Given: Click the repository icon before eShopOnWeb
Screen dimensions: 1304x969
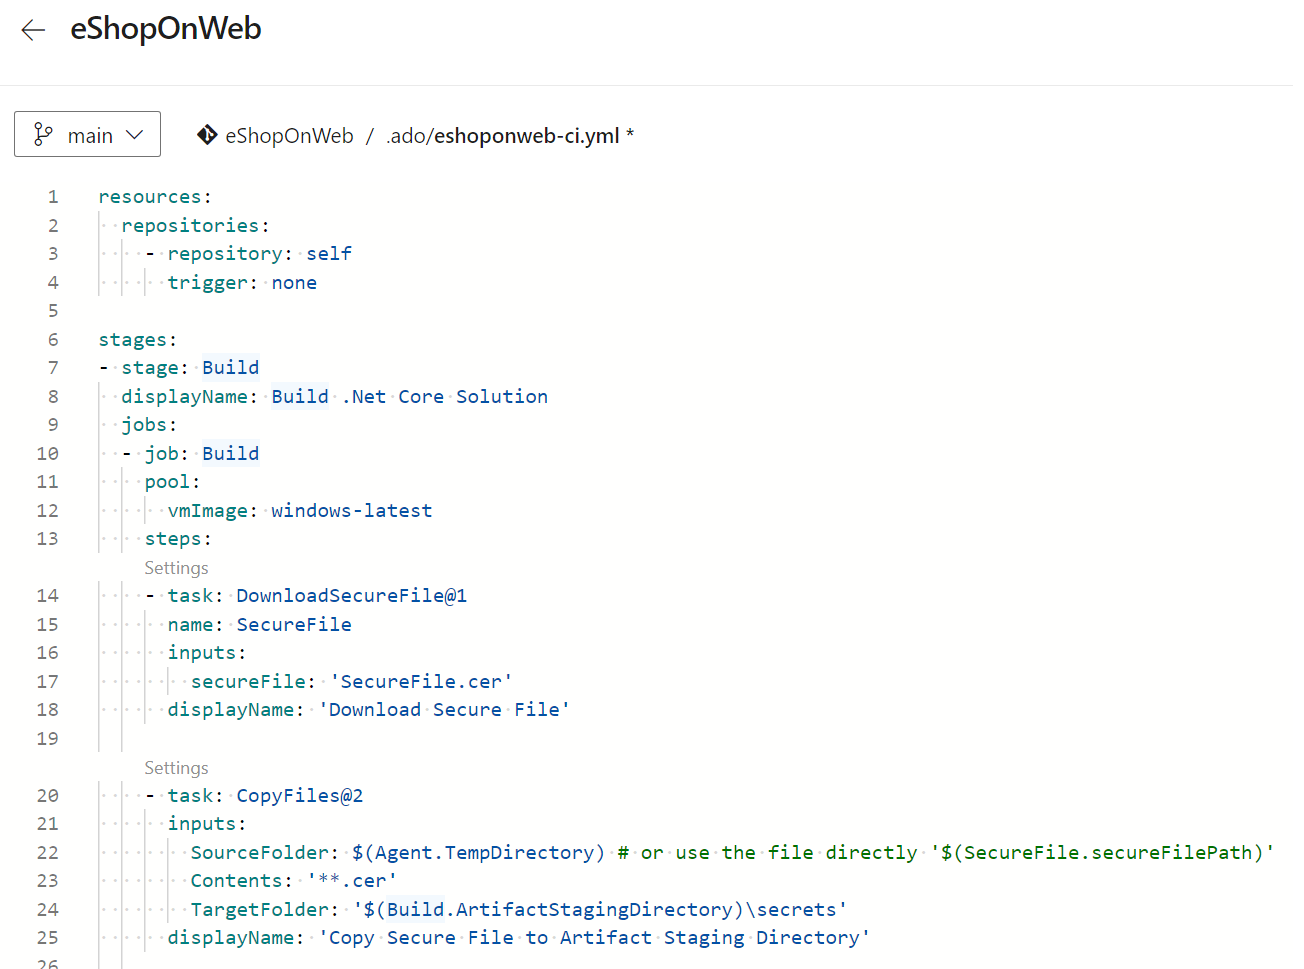Looking at the screenshot, I should (207, 135).
